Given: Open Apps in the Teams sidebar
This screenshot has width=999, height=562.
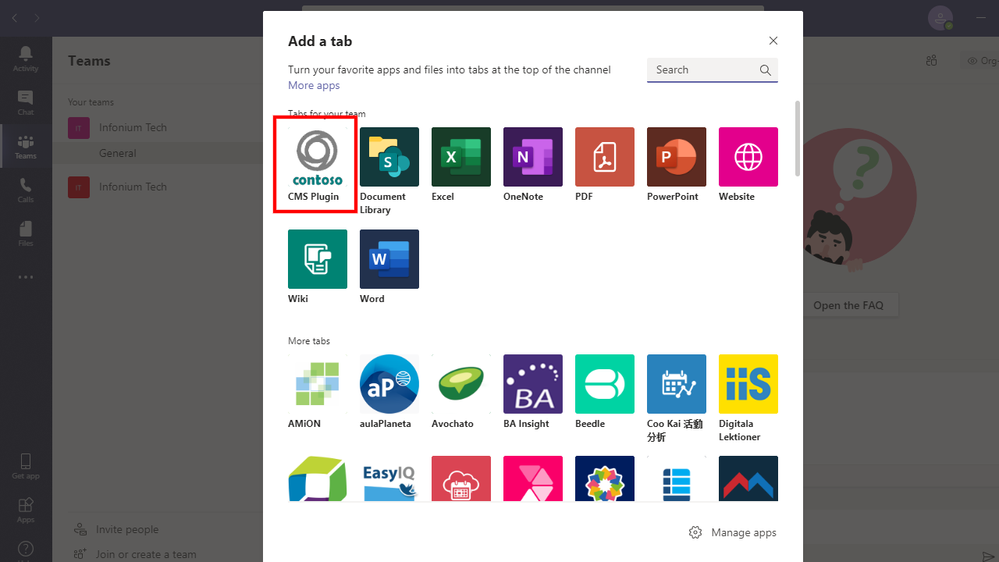Looking at the screenshot, I should [25, 510].
